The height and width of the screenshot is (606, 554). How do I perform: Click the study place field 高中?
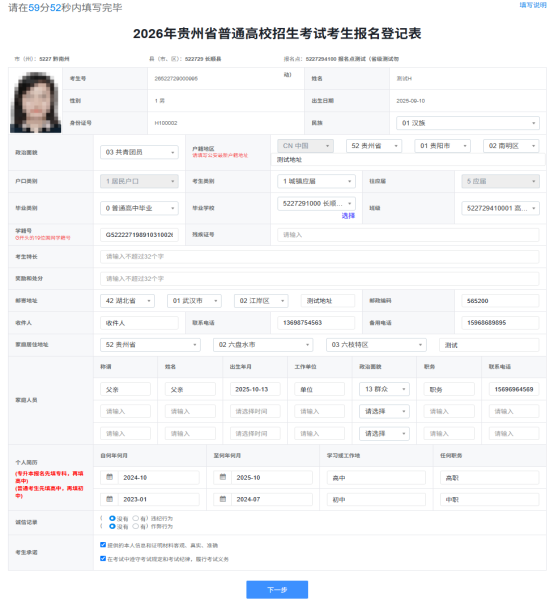point(376,477)
